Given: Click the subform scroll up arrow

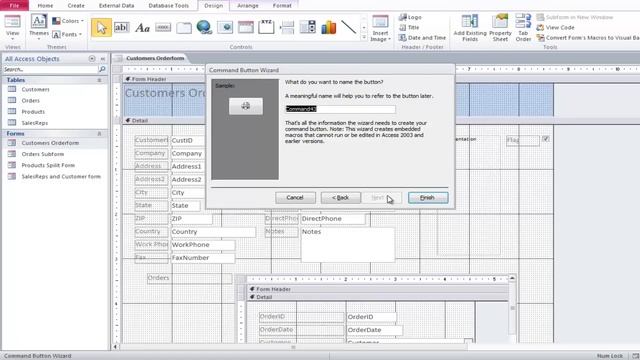Looking at the screenshot, I should point(512,278).
